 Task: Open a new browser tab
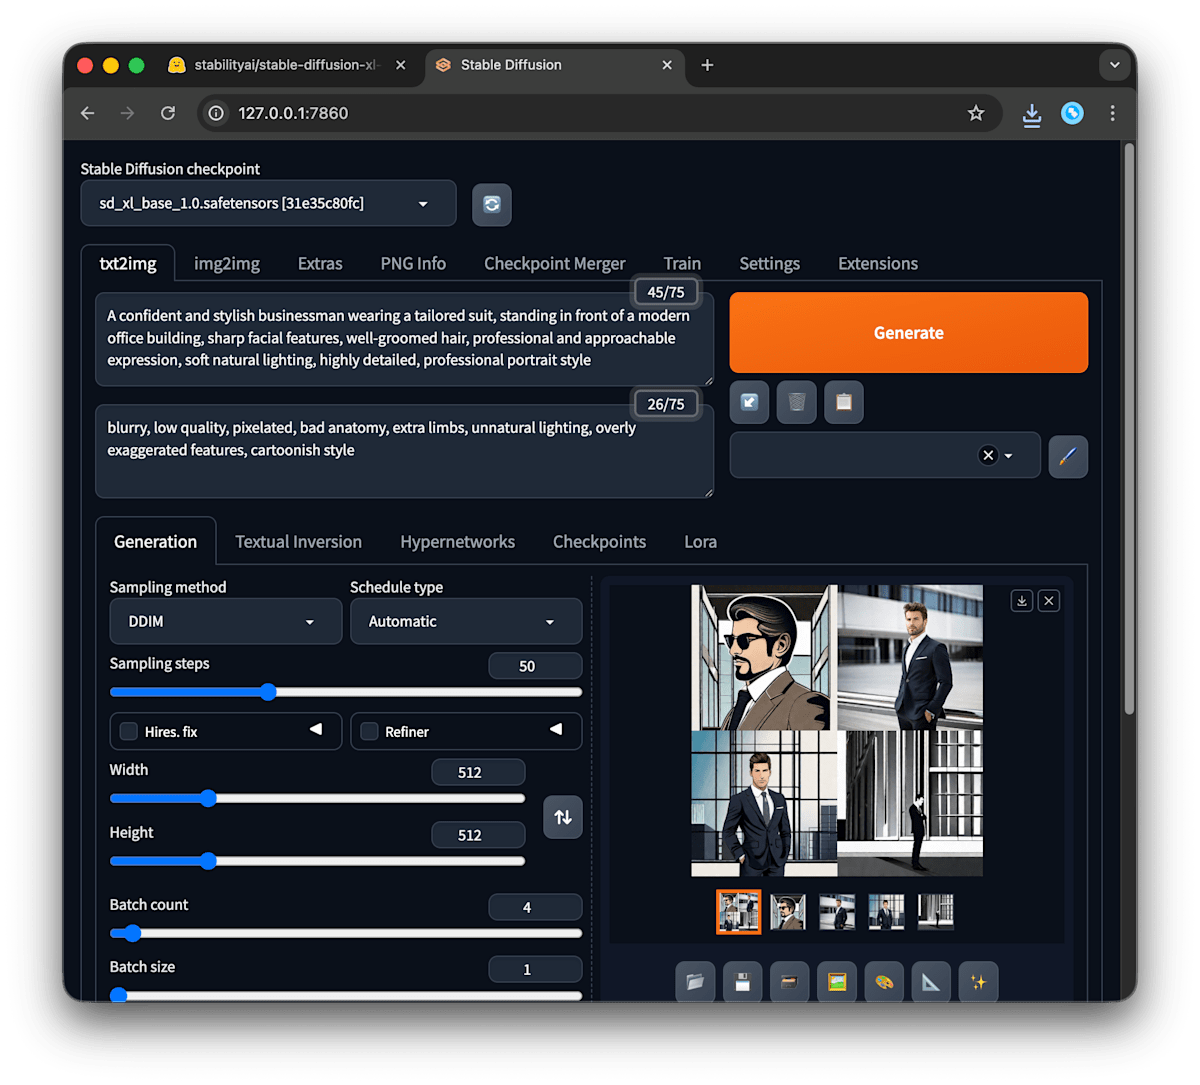707,65
